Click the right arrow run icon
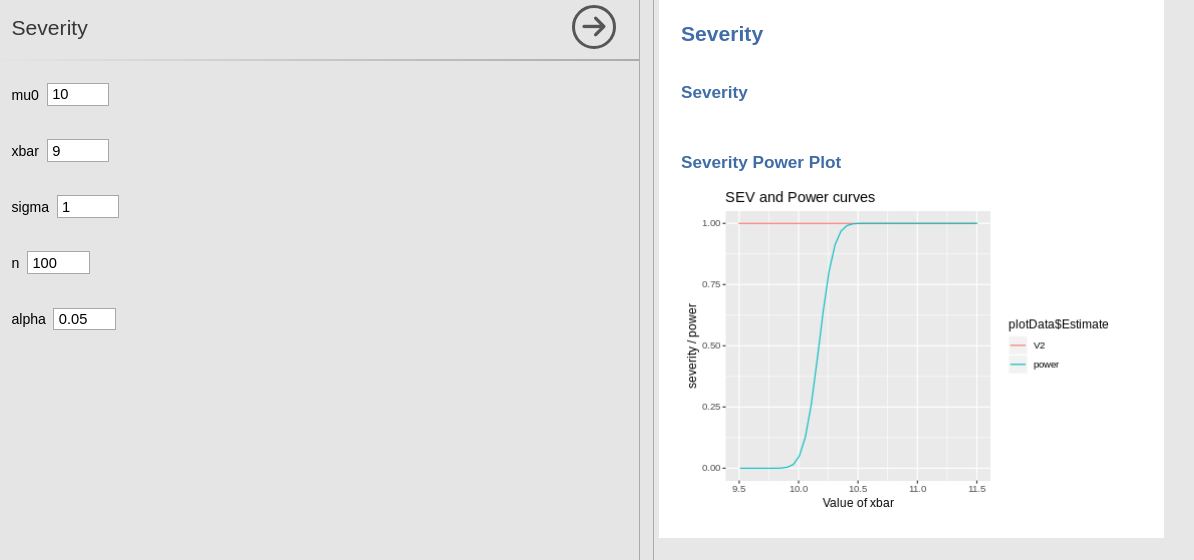Viewport: 1194px width, 560px height. click(593, 27)
